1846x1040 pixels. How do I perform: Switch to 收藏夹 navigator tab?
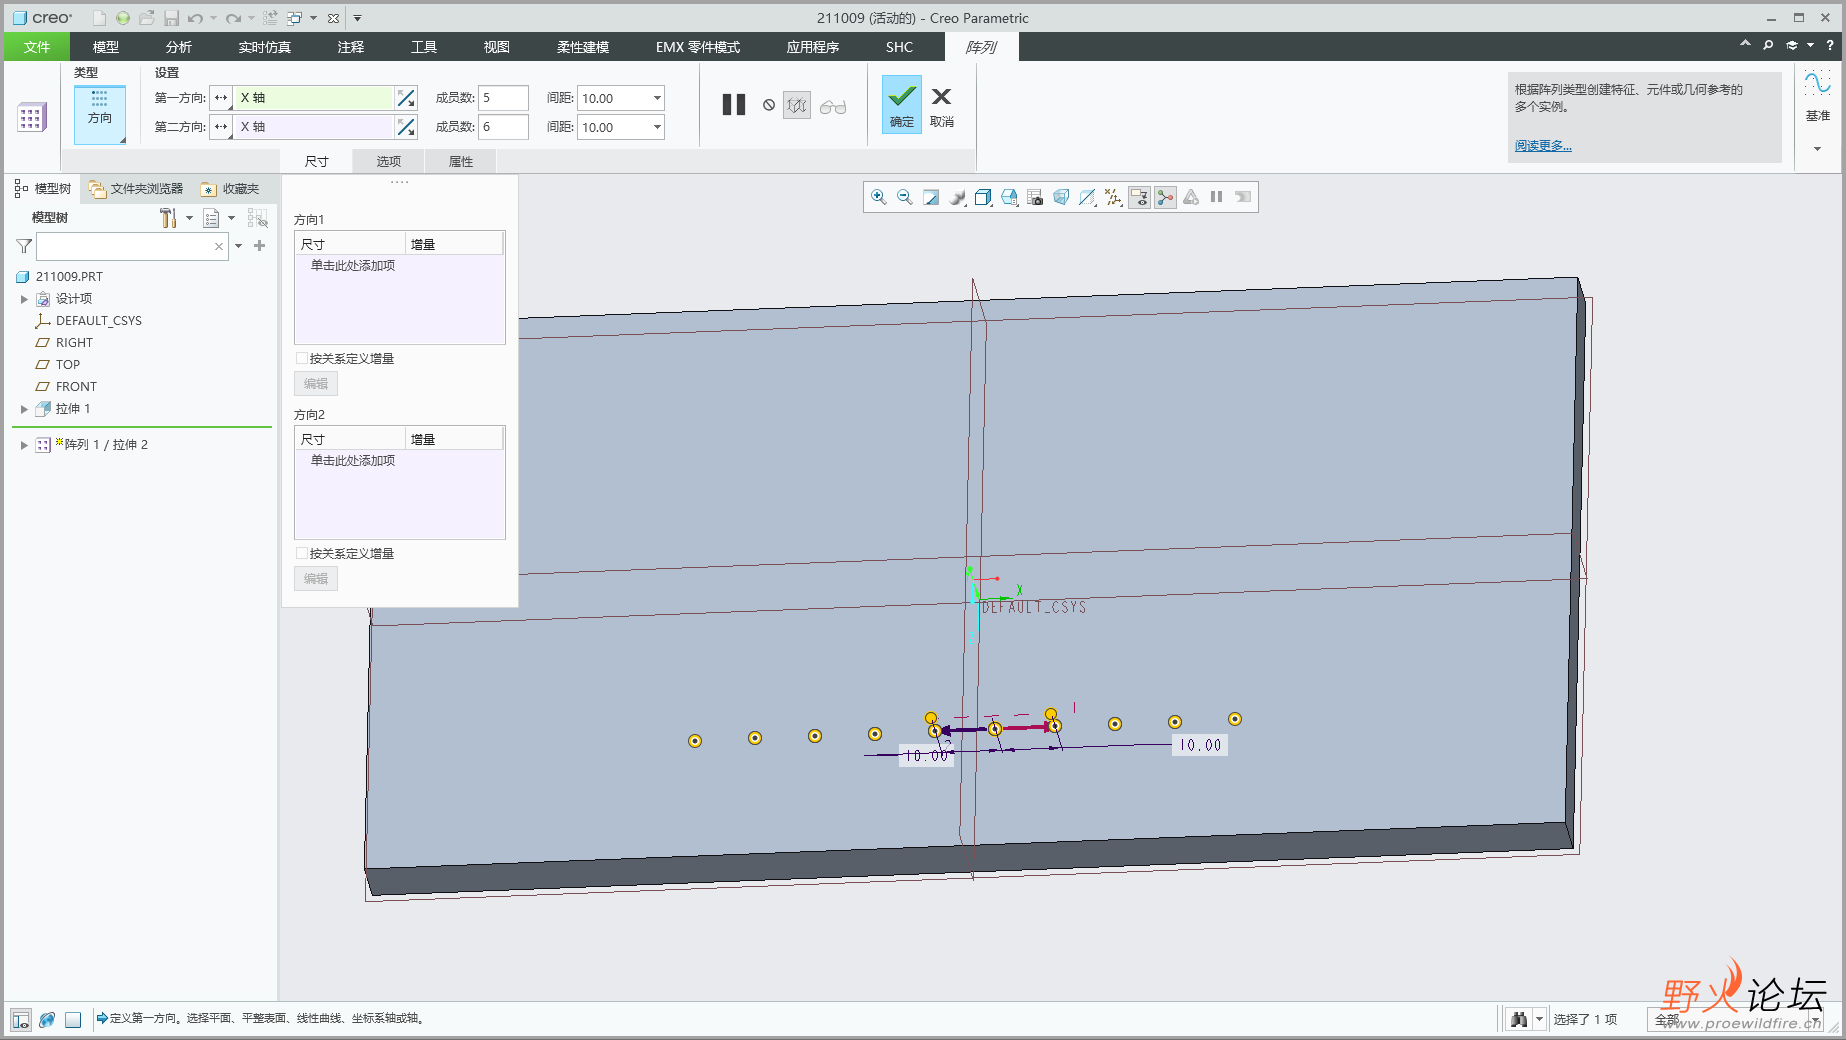coord(230,189)
